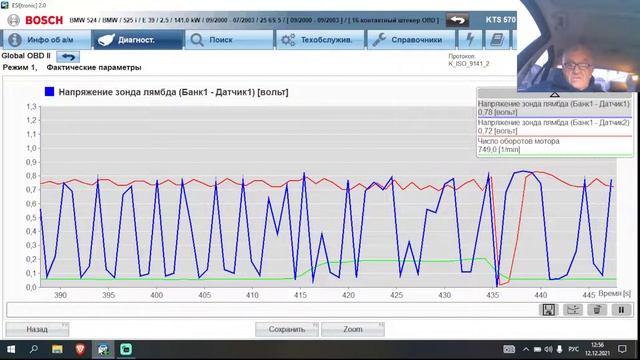The image size is (640, 360).
Task: Open the notification center icon
Action: (x=622, y=349)
